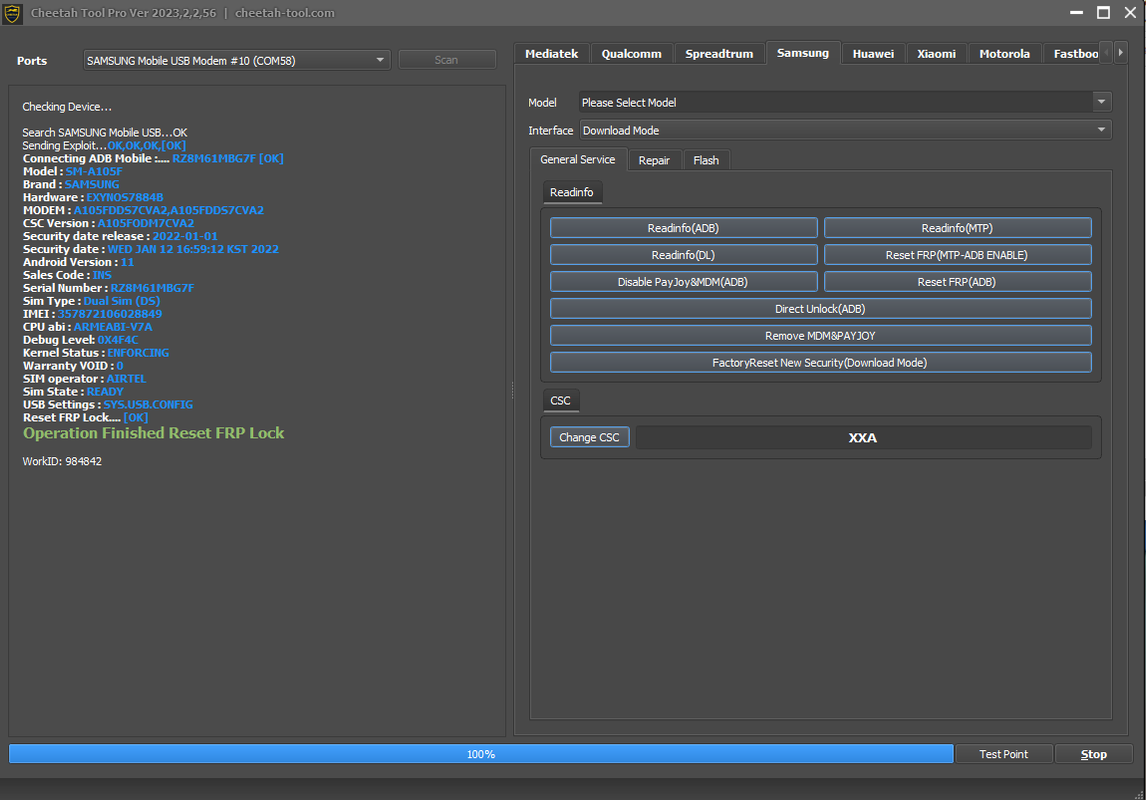
Task: Click FactoryReset New Security(Download Mode) button
Action: point(821,362)
